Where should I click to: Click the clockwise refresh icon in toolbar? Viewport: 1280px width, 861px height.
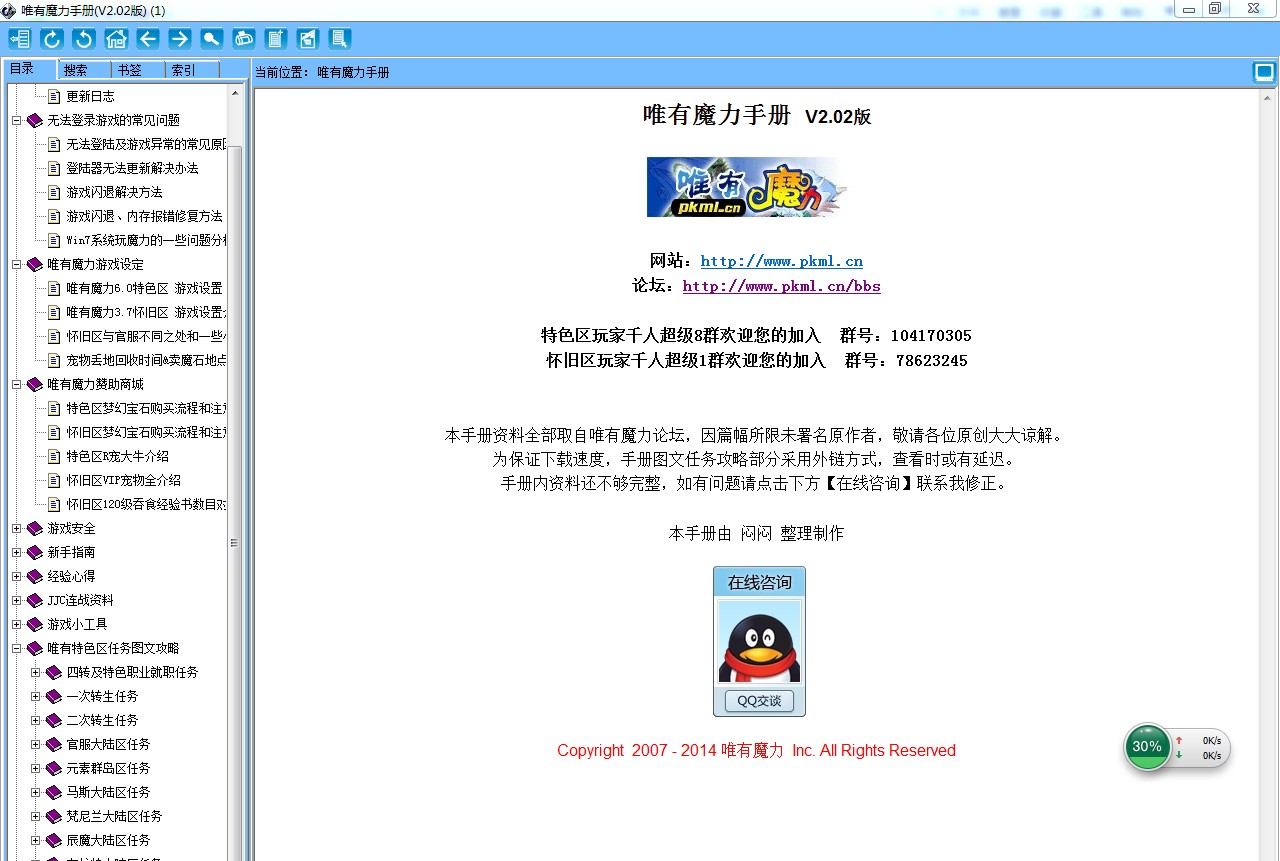pyautogui.click(x=51, y=39)
